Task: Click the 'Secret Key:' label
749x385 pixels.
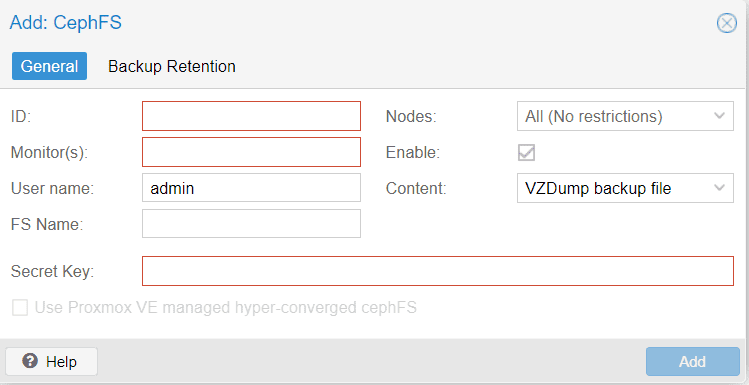Action: 53,271
